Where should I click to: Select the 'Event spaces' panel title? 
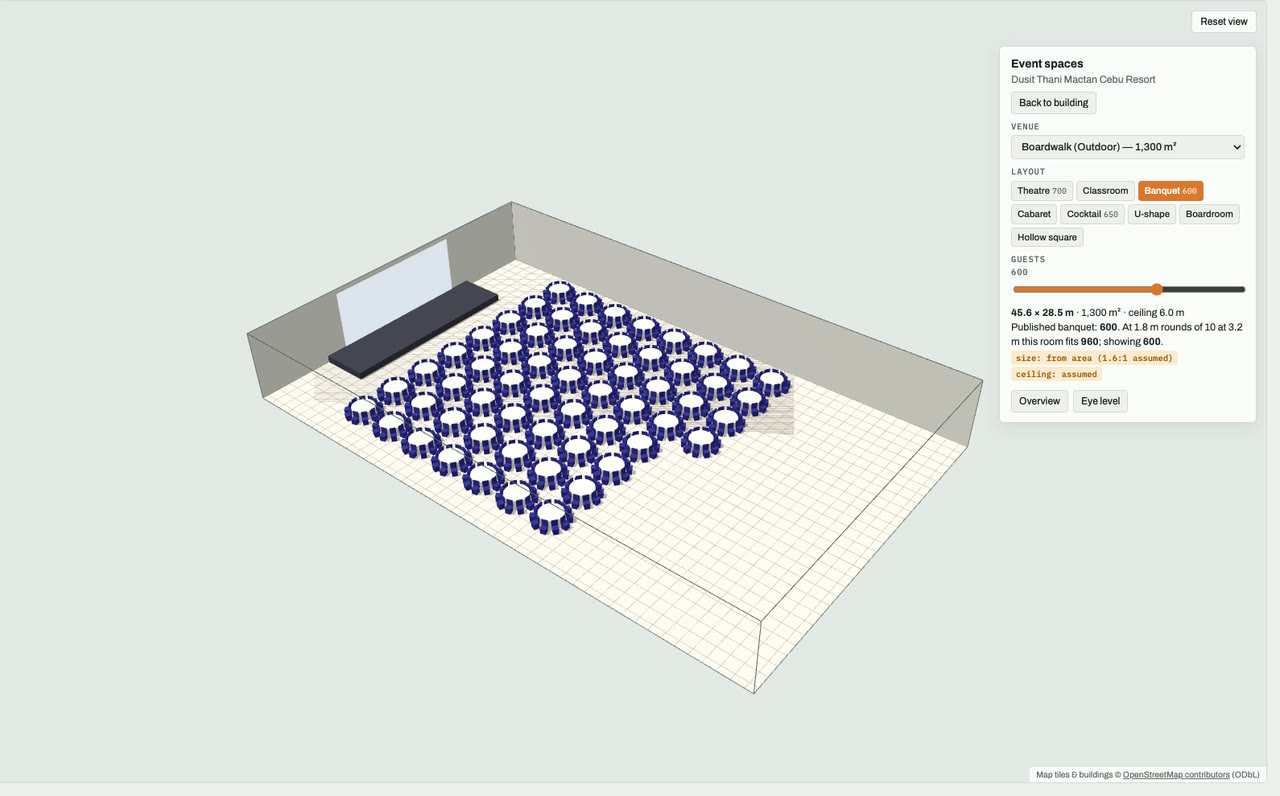coord(1047,64)
